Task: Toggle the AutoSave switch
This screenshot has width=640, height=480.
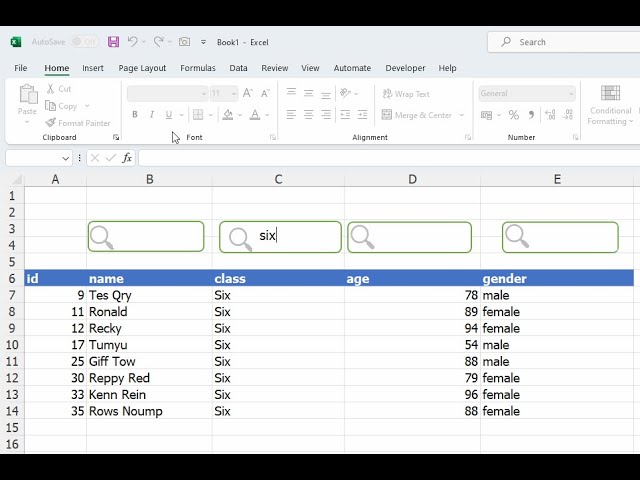Action: (83, 42)
